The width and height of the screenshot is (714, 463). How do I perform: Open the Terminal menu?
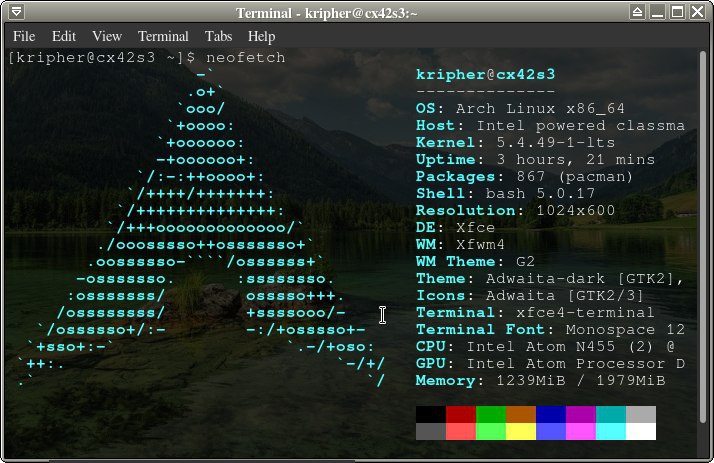(163, 36)
